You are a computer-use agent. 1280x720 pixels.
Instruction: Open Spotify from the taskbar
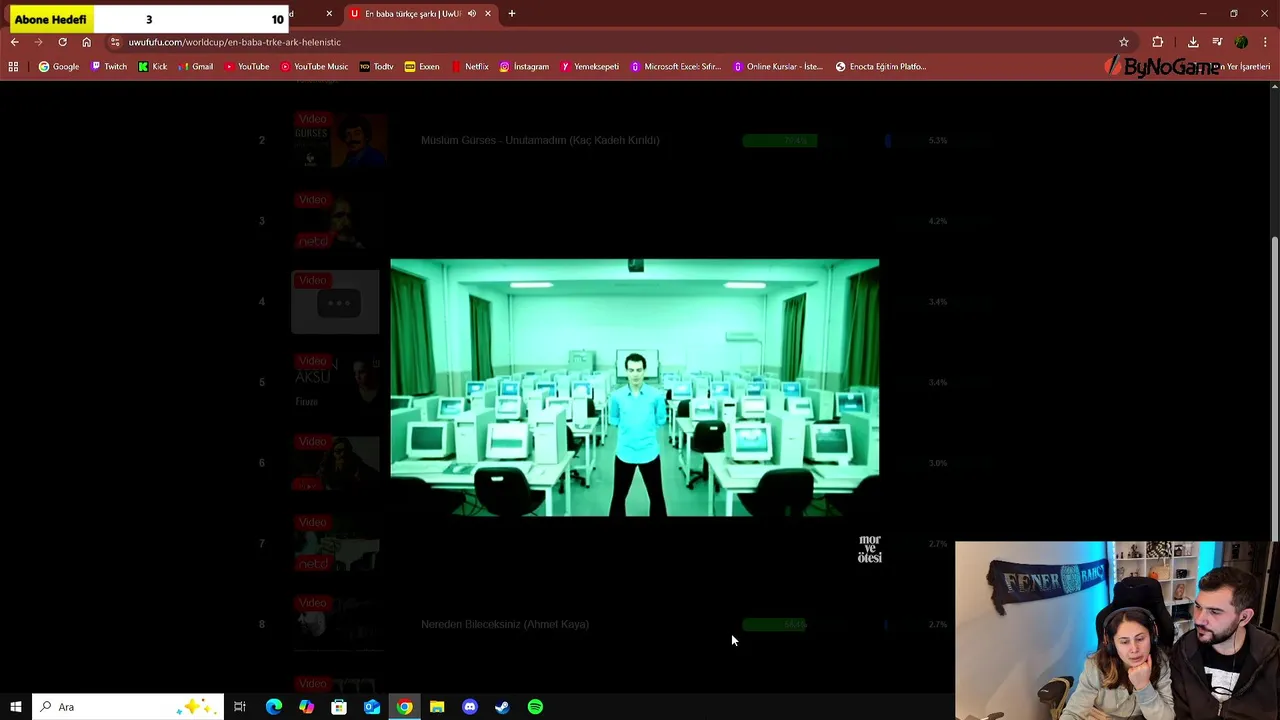(535, 707)
